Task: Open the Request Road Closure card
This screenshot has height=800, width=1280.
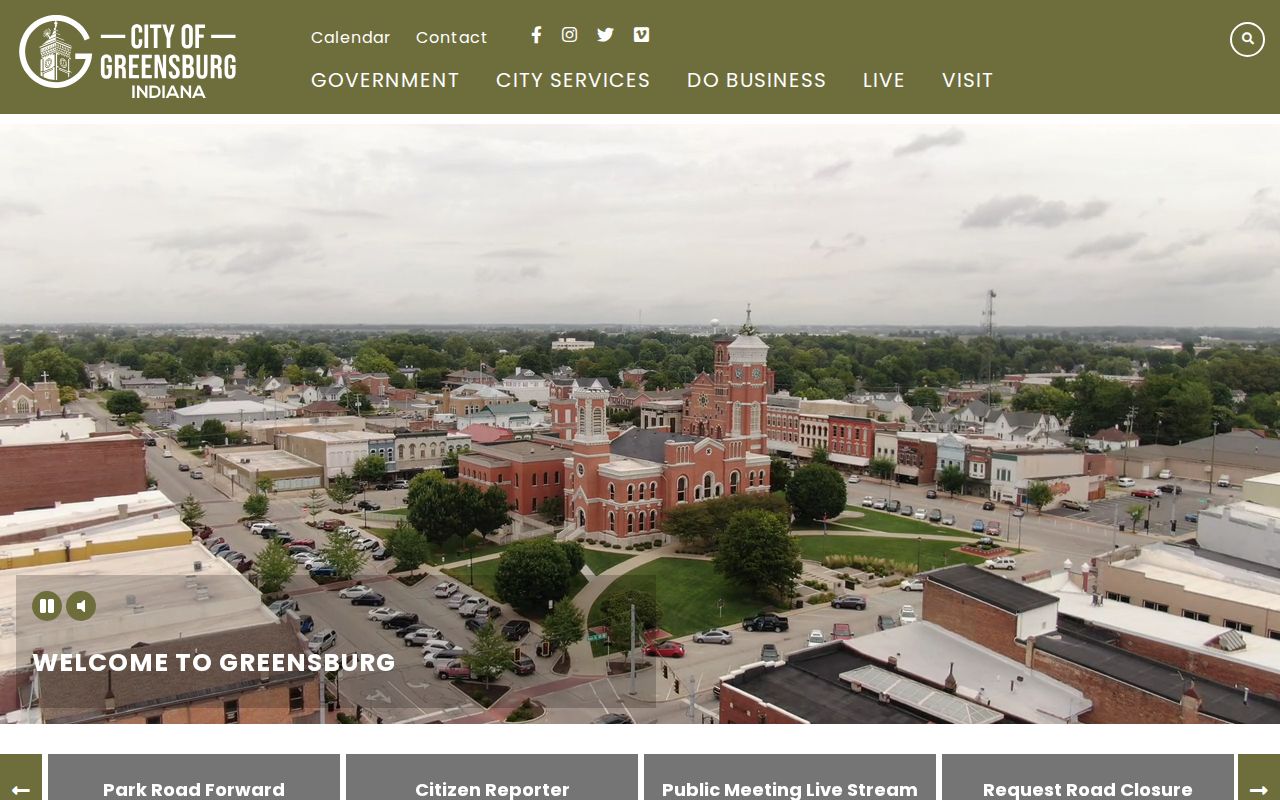Action: 1088,778
